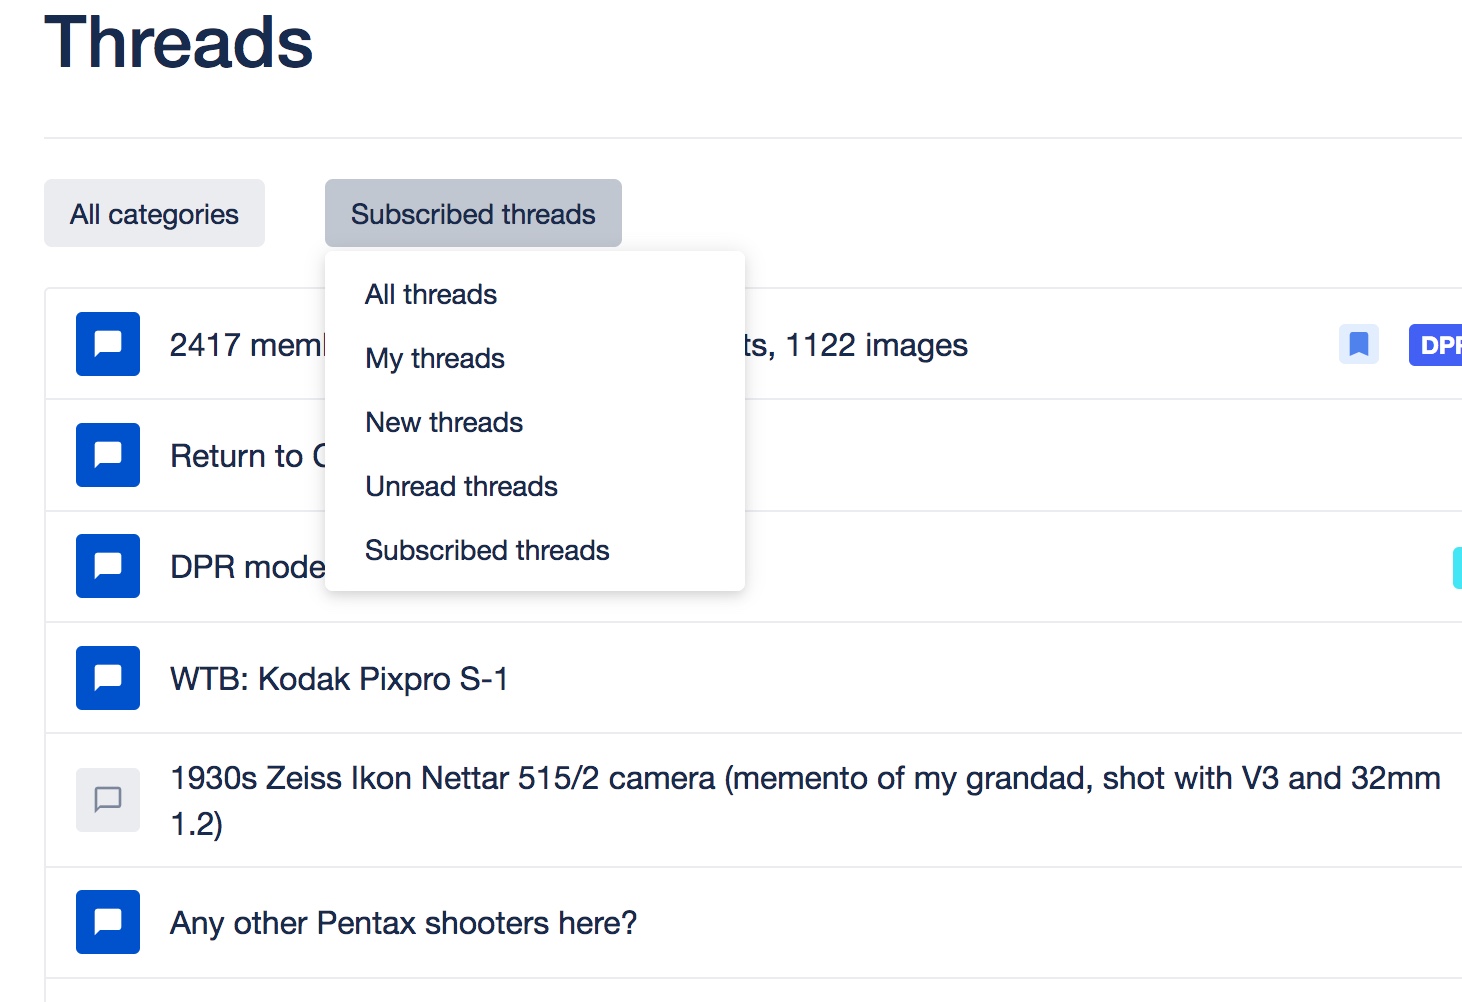Collapse the Subscribed threads dropdown button

[473, 214]
